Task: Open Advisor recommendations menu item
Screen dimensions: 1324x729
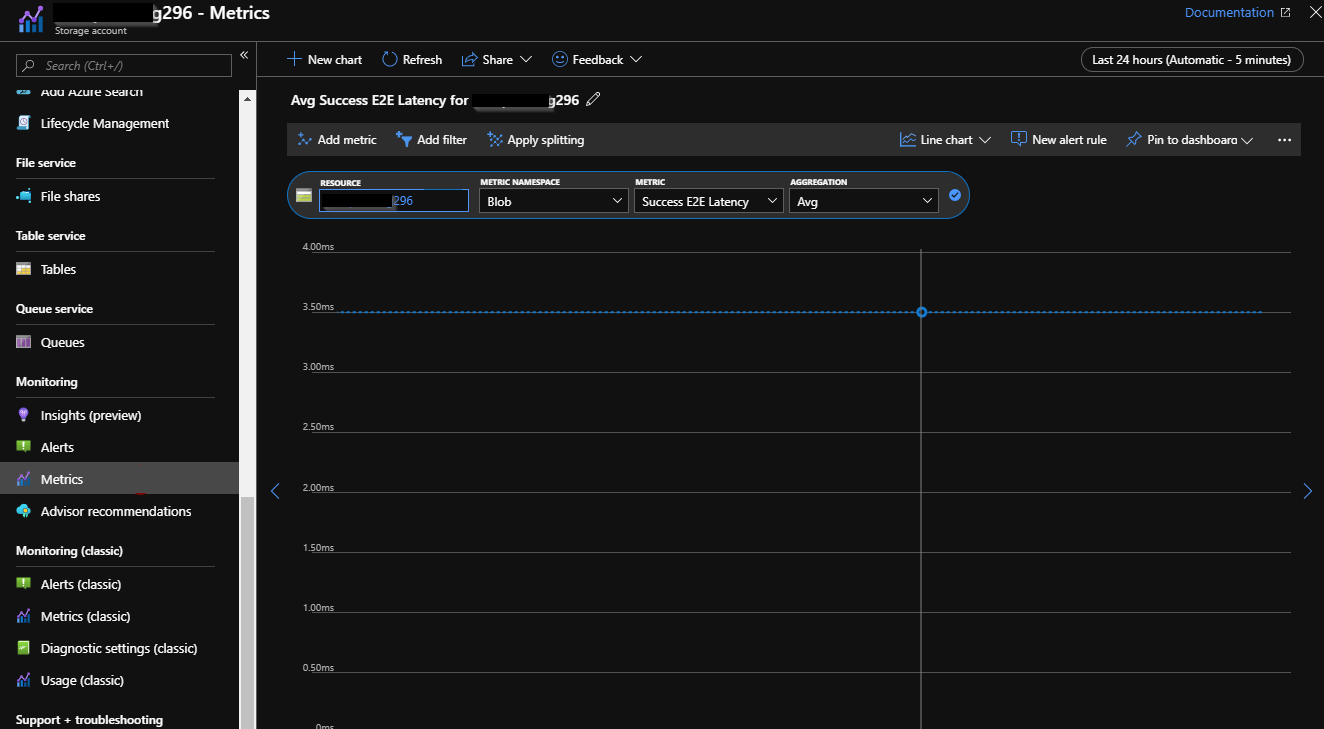Action: click(116, 511)
